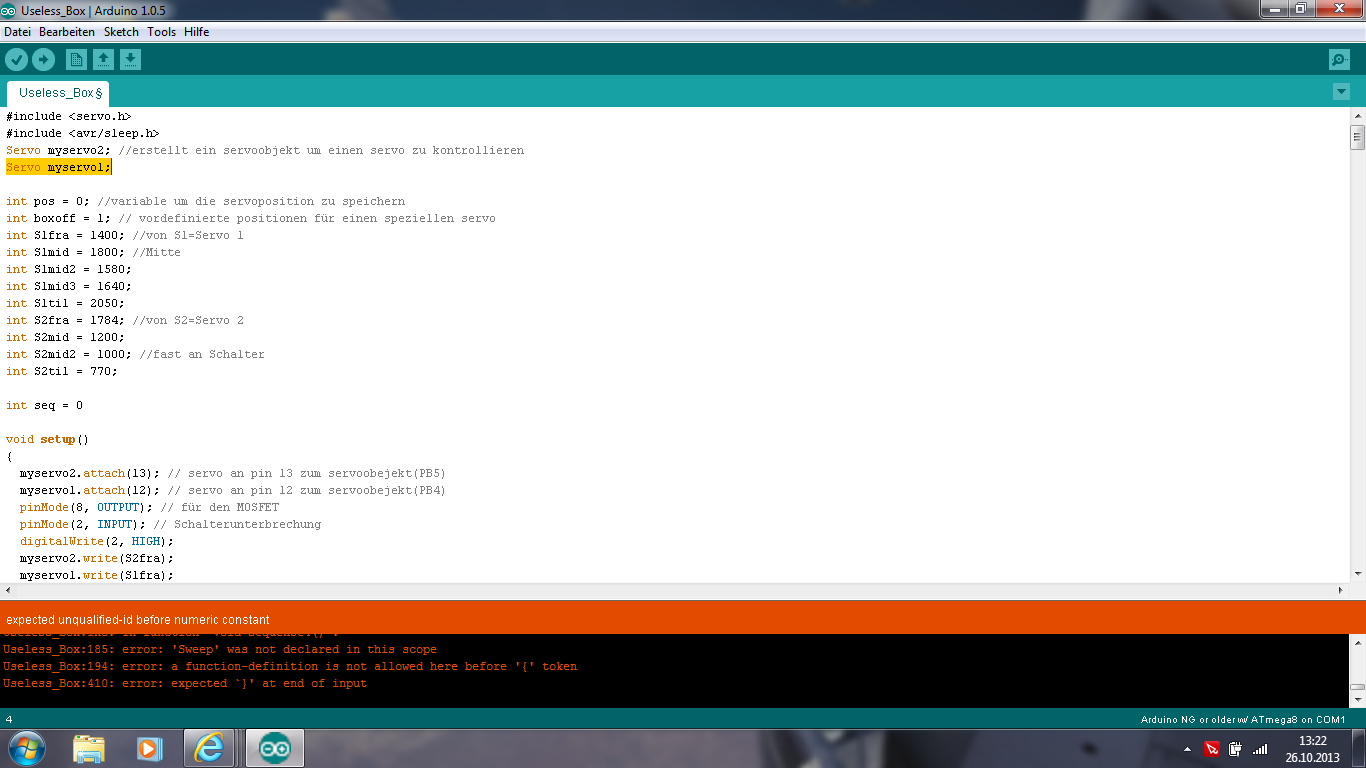Viewport: 1366px width, 768px height.
Task: Open the tab options dropdown arrow
Action: point(1341,92)
